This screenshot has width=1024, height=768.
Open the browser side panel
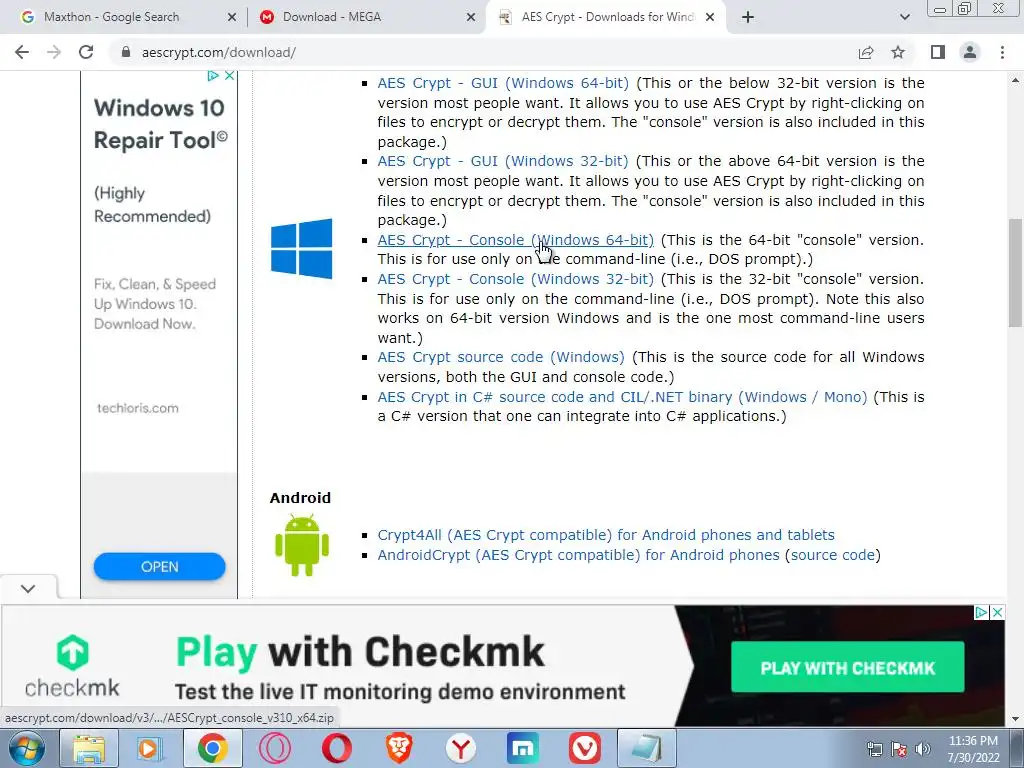tap(938, 52)
